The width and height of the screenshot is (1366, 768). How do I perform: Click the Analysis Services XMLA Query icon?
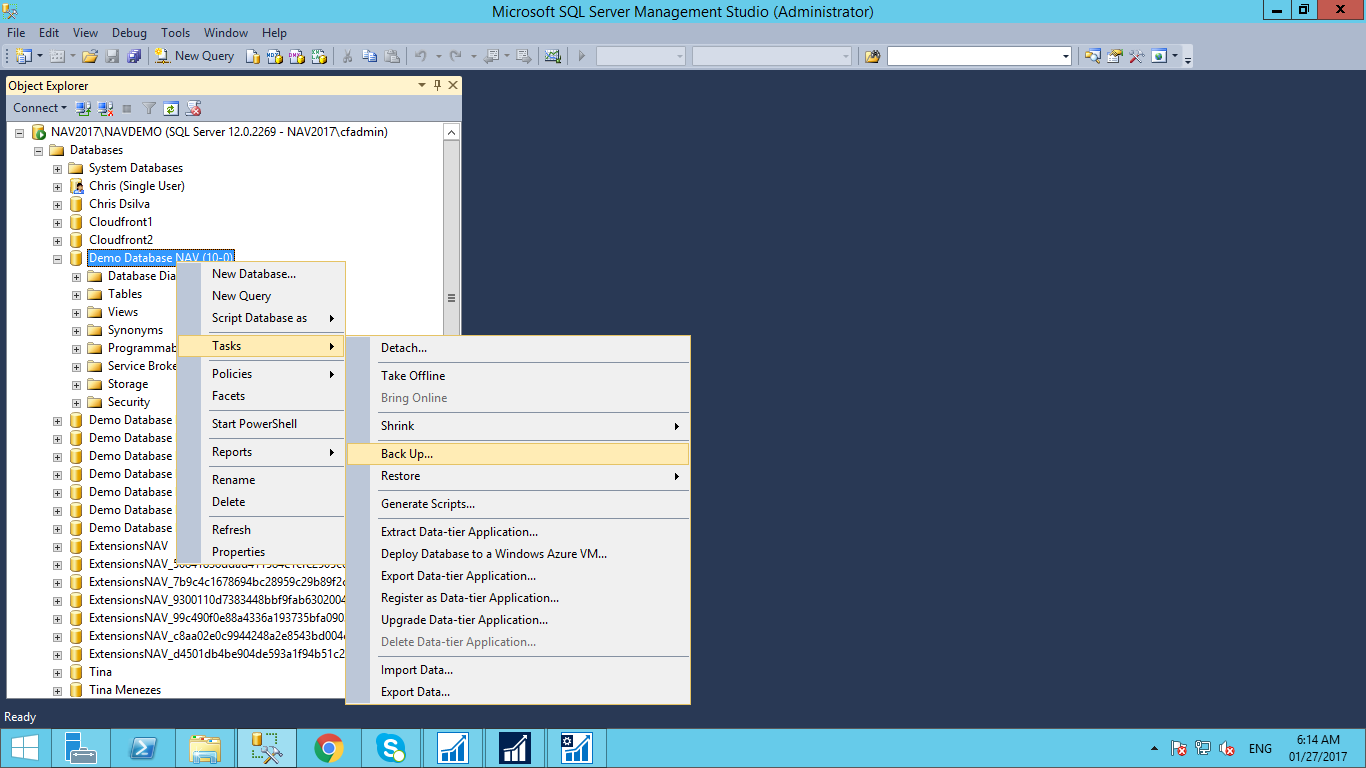pos(319,56)
